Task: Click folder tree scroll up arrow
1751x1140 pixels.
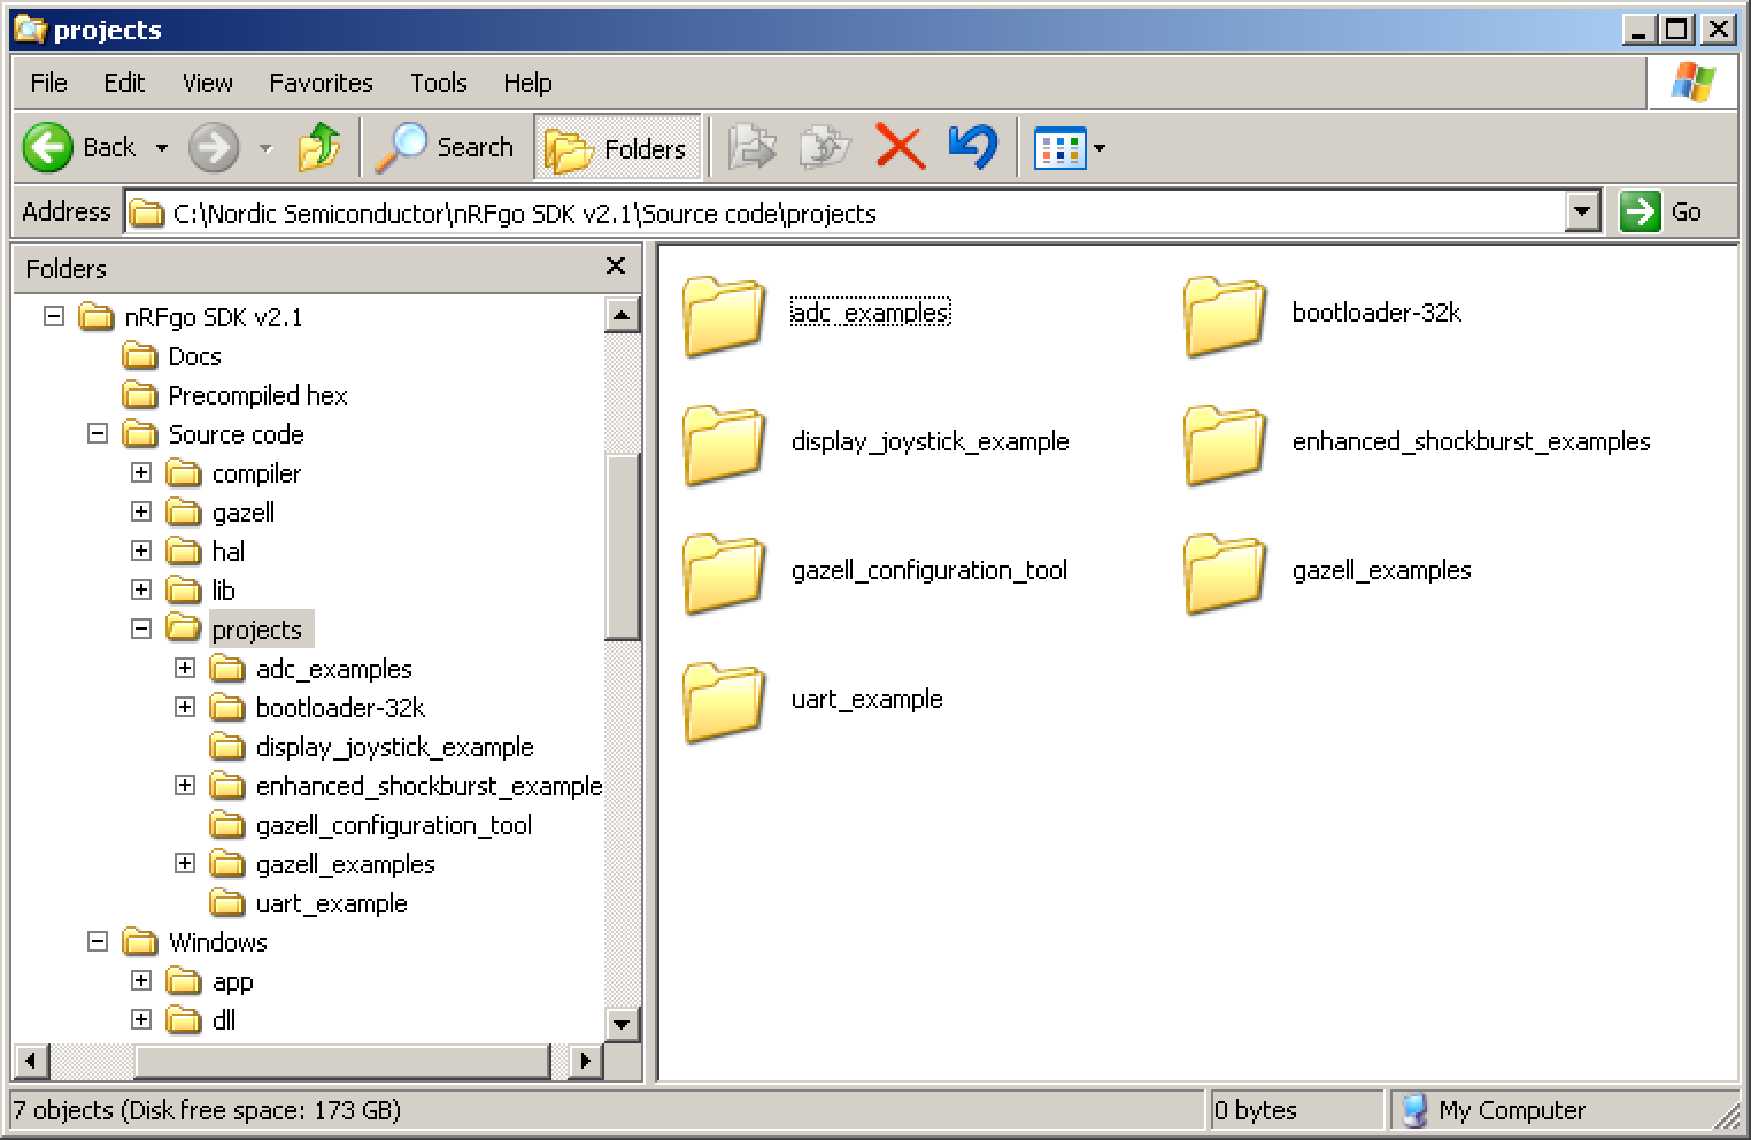Action: tap(622, 315)
